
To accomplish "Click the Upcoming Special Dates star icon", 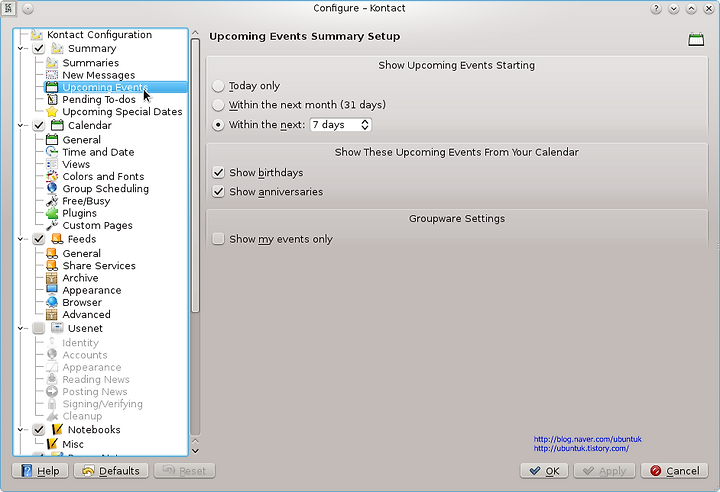I will [x=52, y=112].
